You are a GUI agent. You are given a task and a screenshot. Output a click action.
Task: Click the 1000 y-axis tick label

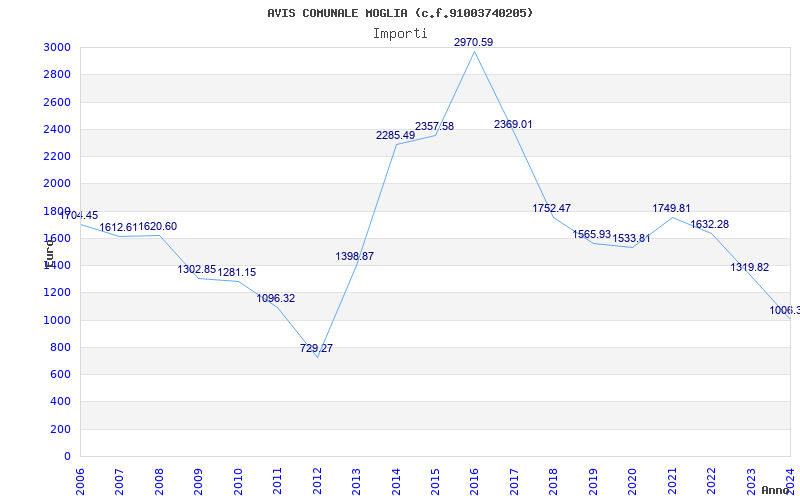click(57, 320)
